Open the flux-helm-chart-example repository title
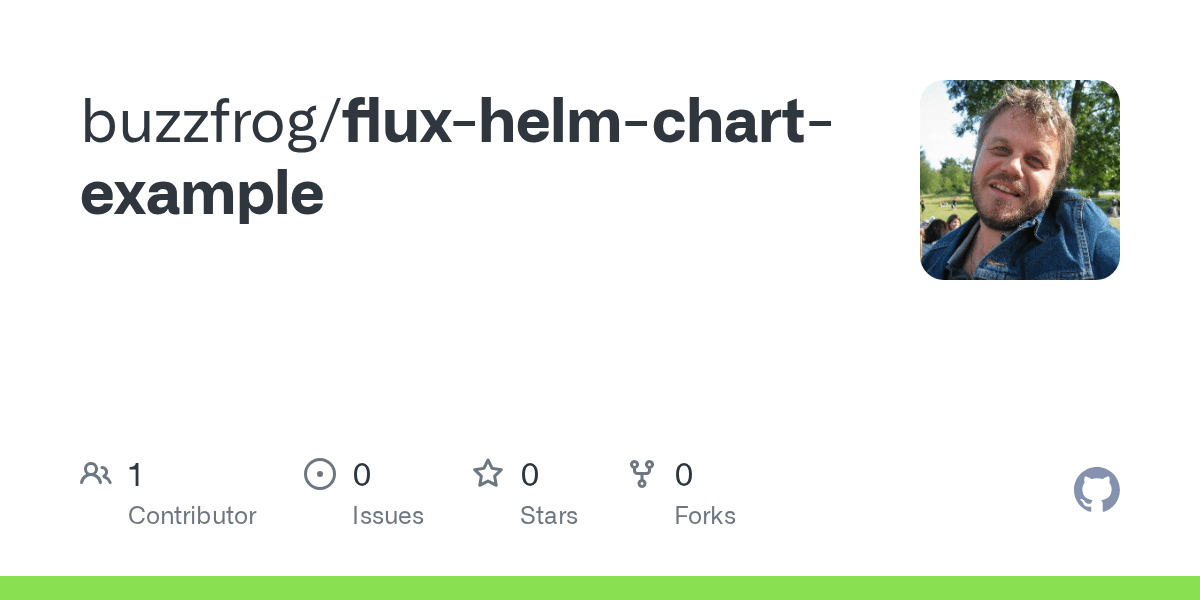This screenshot has width=1200, height=600. coord(459,157)
